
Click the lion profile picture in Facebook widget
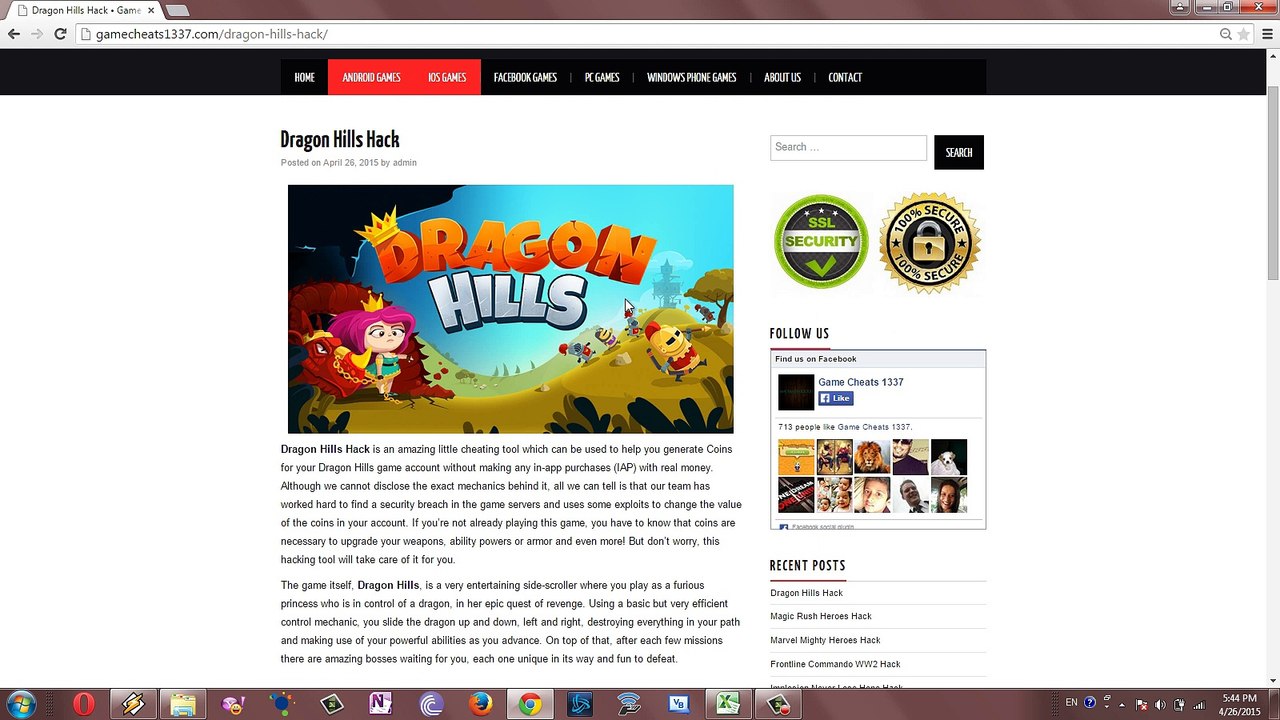click(x=872, y=457)
